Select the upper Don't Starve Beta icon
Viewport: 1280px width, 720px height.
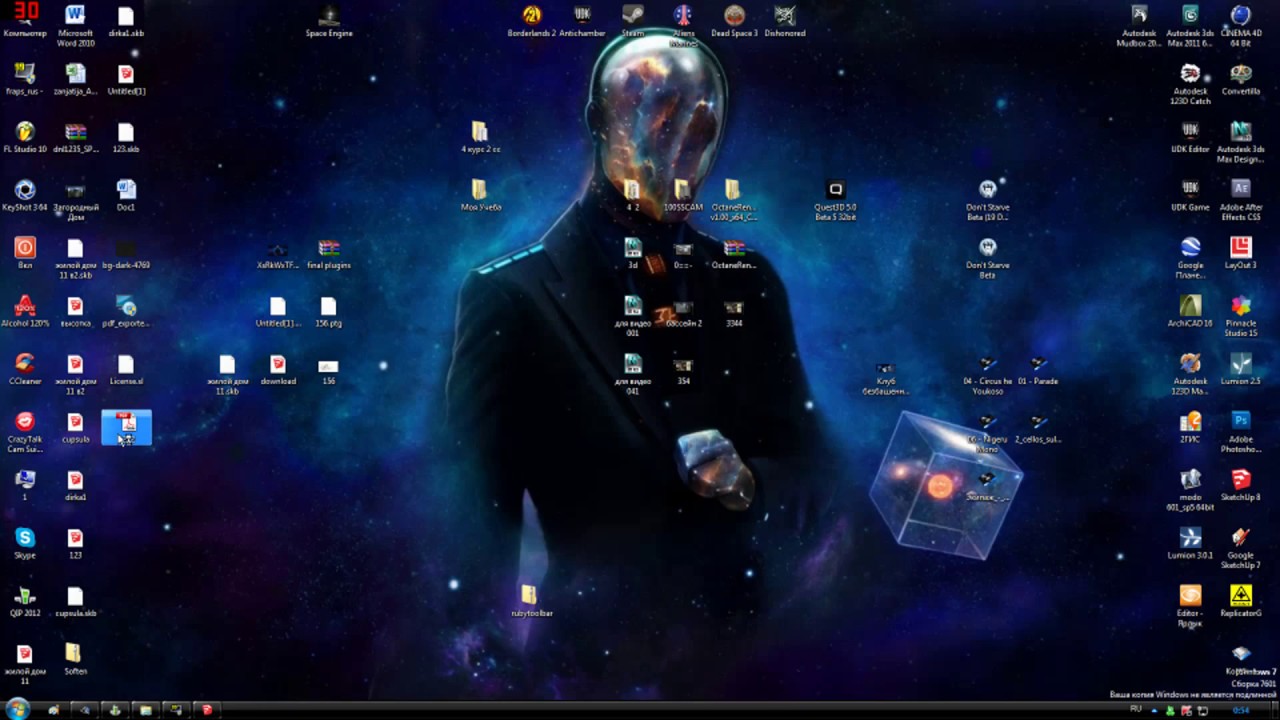987,199
